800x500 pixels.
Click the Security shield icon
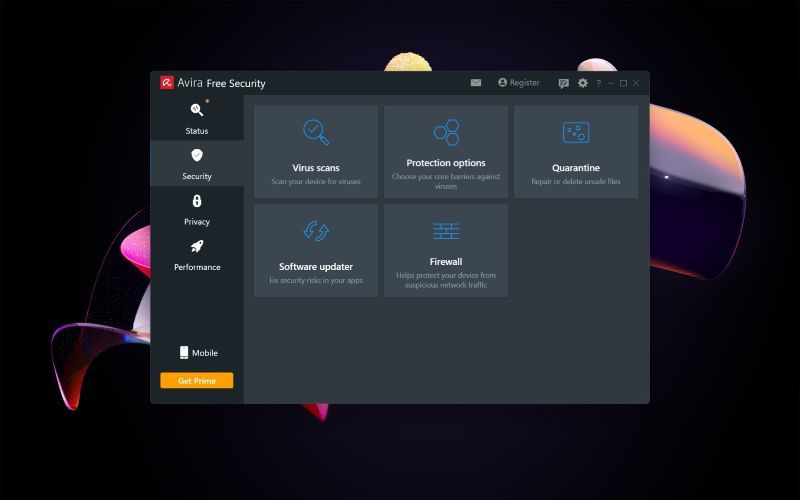click(197, 155)
